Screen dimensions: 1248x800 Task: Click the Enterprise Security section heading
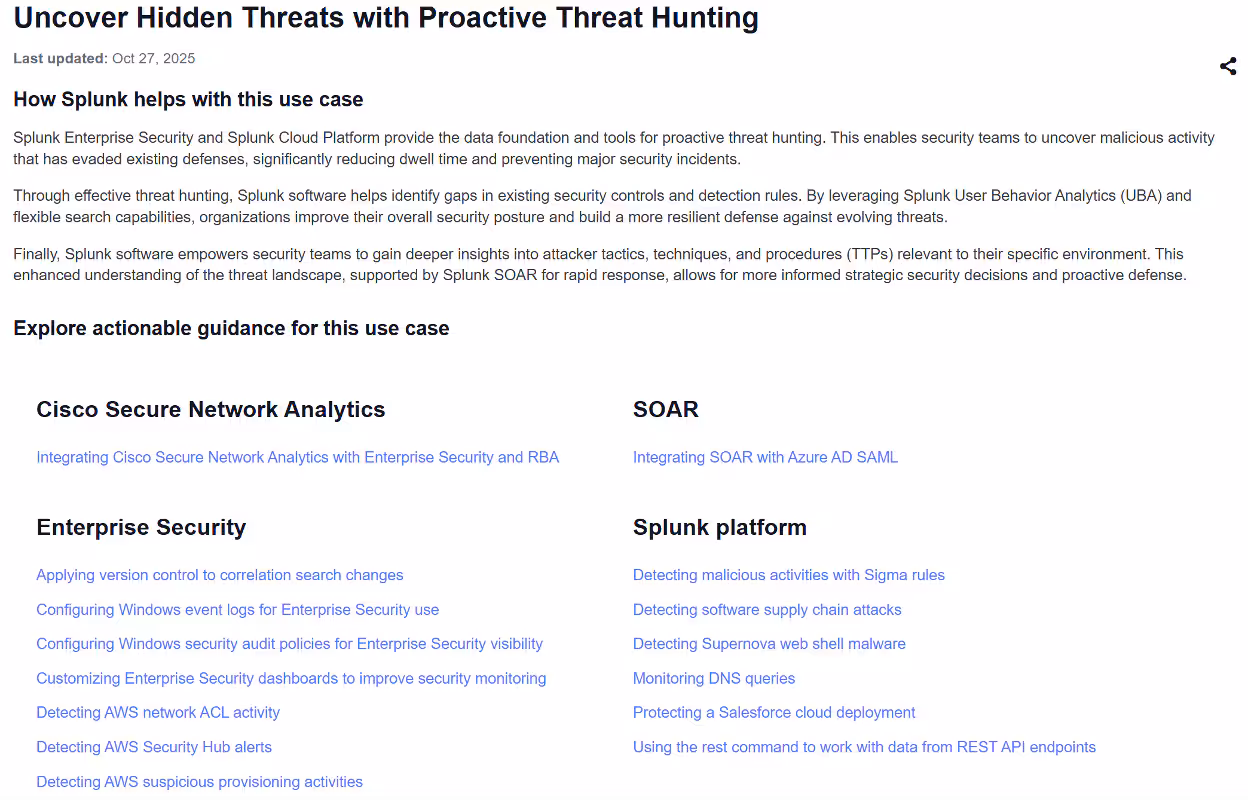[141, 527]
